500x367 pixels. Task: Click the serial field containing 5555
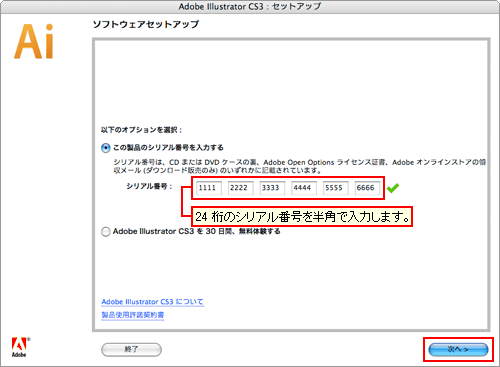coord(335,188)
